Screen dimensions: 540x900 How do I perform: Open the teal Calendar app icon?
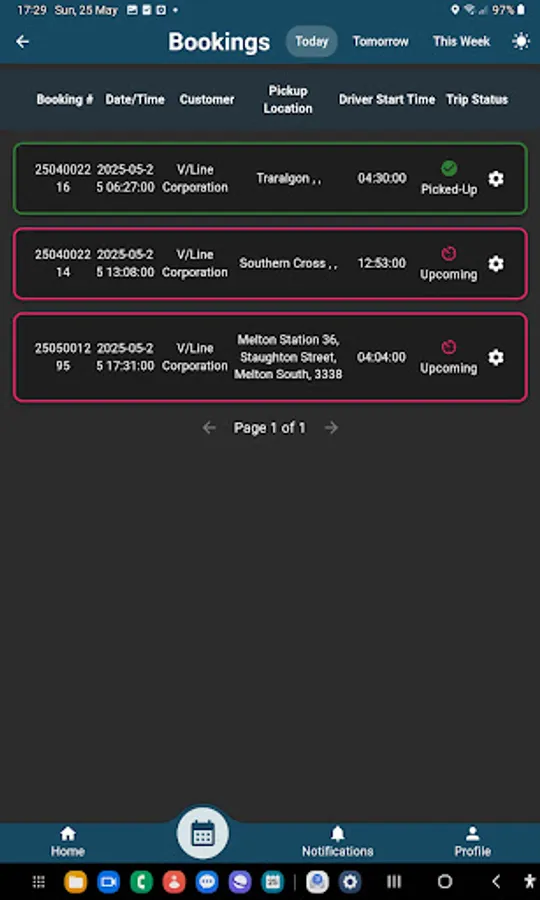coord(273,882)
